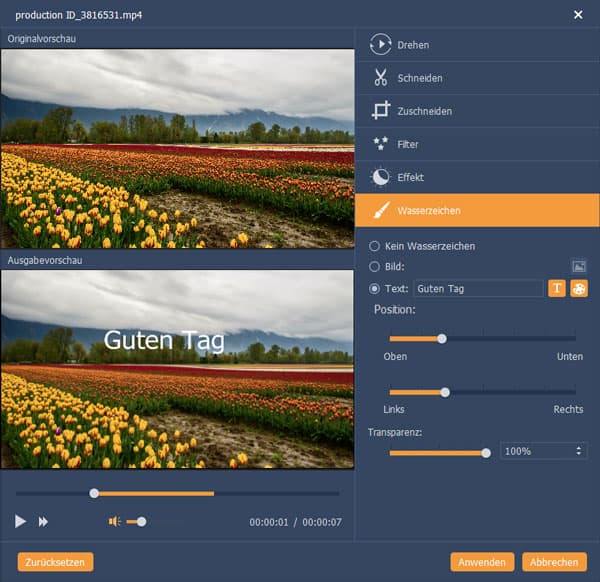Adjust the transparency percentage stepper arrows
The width and height of the screenshot is (600, 582).
(x=580, y=451)
